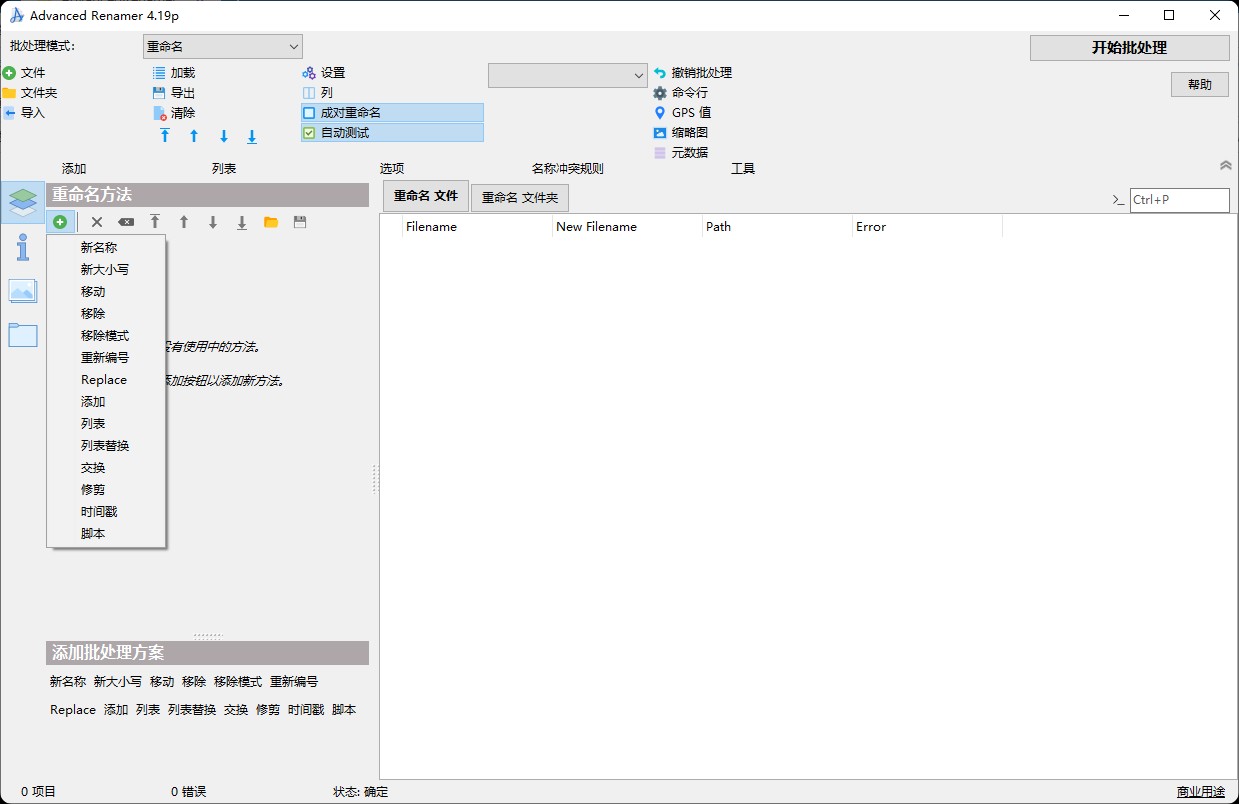
Task: Click the save method preset disk icon
Action: pos(299,221)
